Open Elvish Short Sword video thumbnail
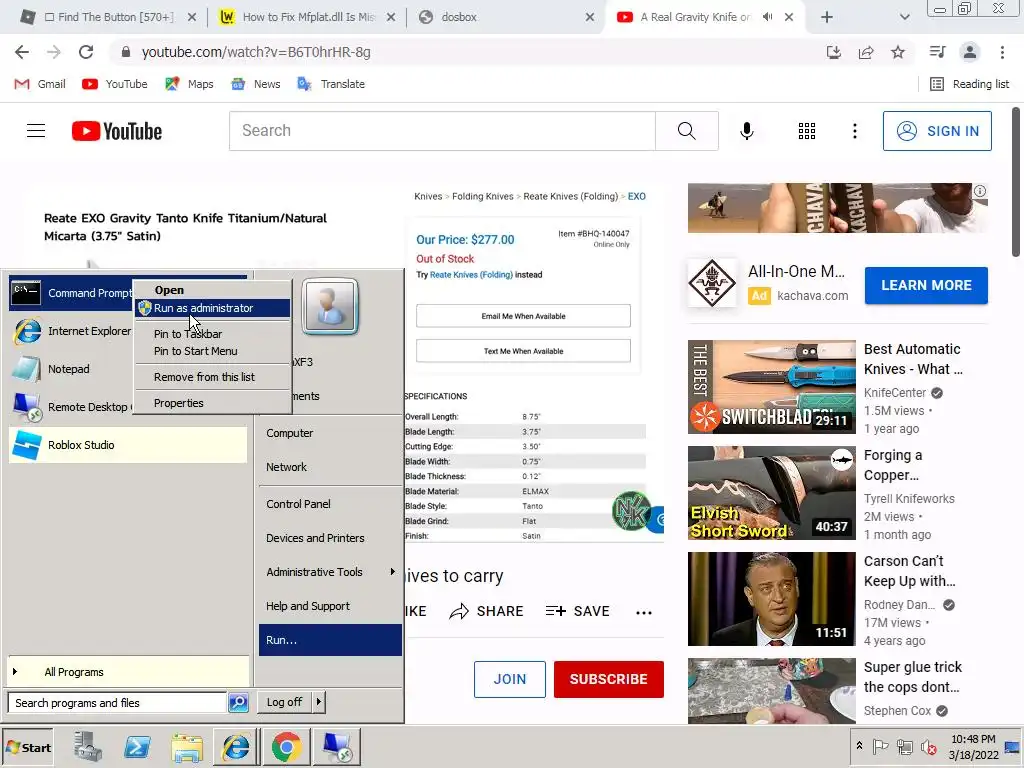This screenshot has height=768, width=1024. pyautogui.click(x=771, y=493)
